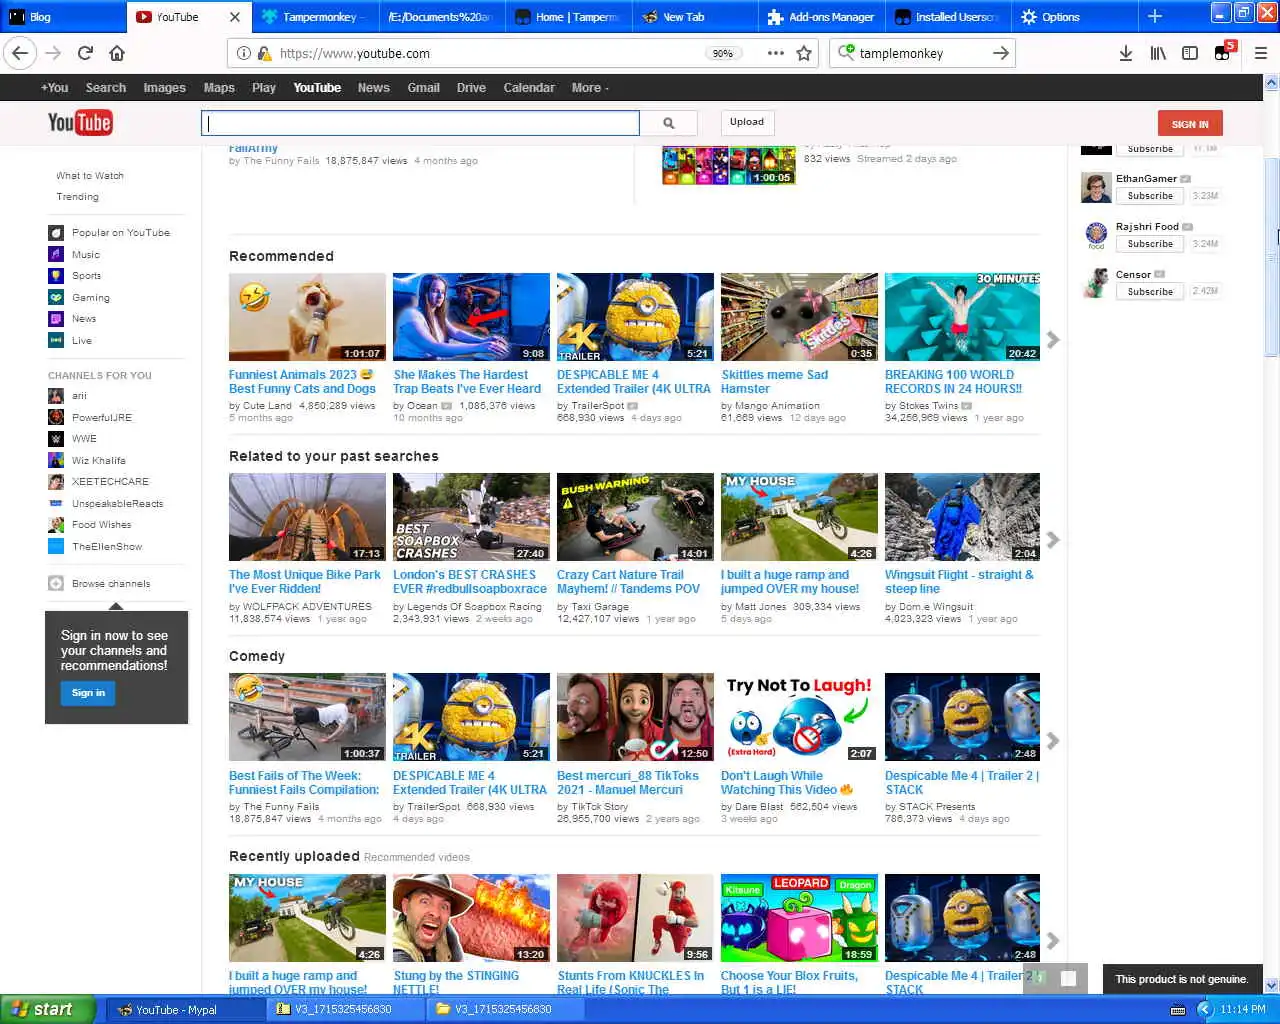Image resolution: width=1280 pixels, height=1024 pixels.
Task: Open page actions three-dots menu
Action: [x=775, y=53]
